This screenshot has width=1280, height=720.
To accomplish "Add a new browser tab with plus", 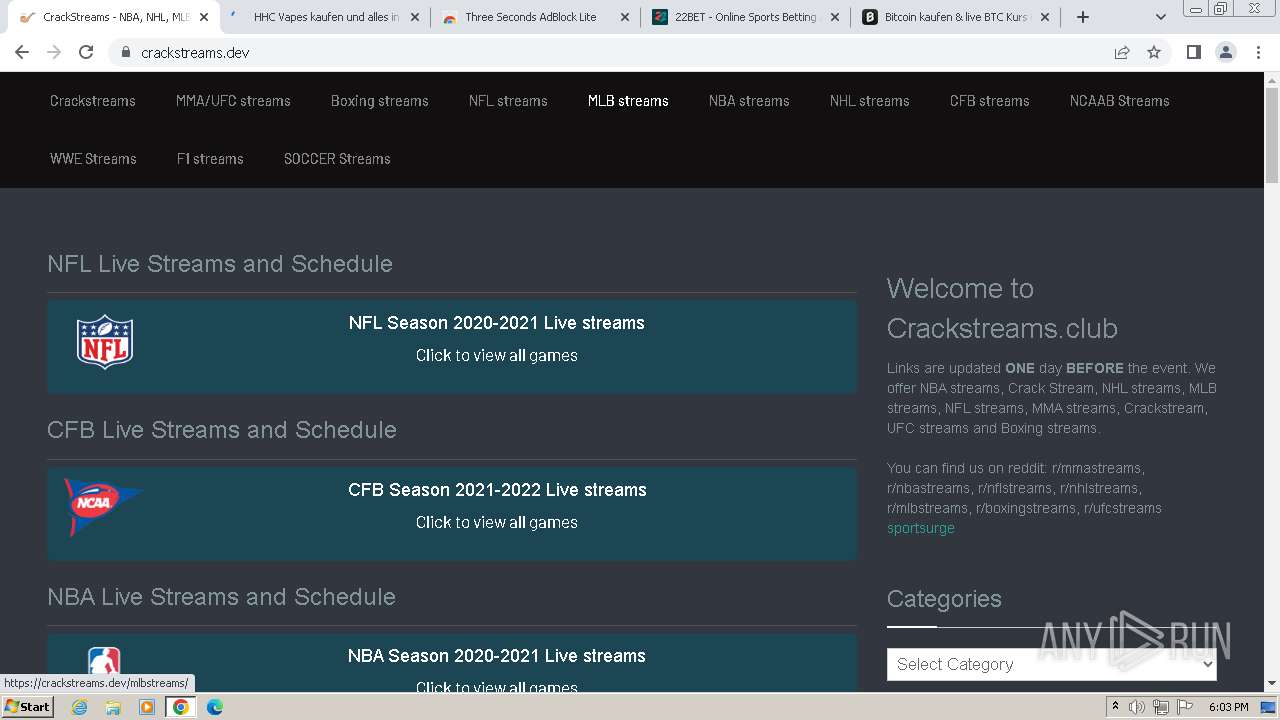I will coord(1083,17).
